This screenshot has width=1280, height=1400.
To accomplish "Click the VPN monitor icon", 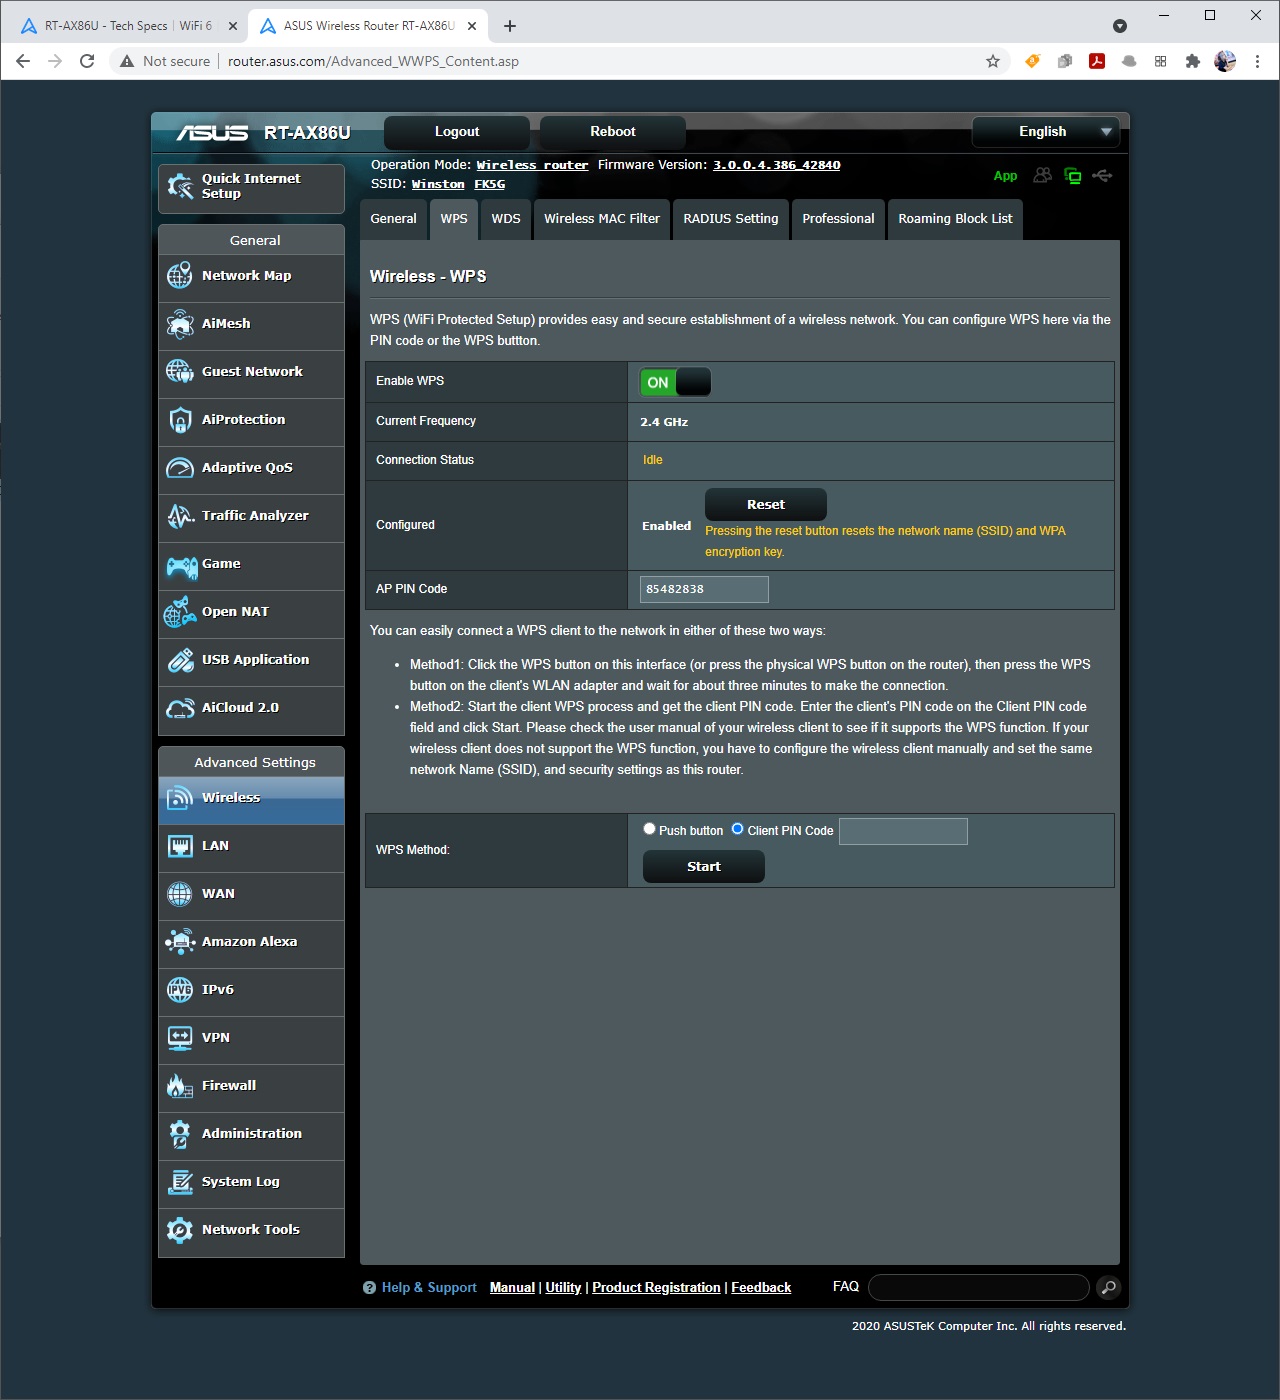I will 180,1038.
